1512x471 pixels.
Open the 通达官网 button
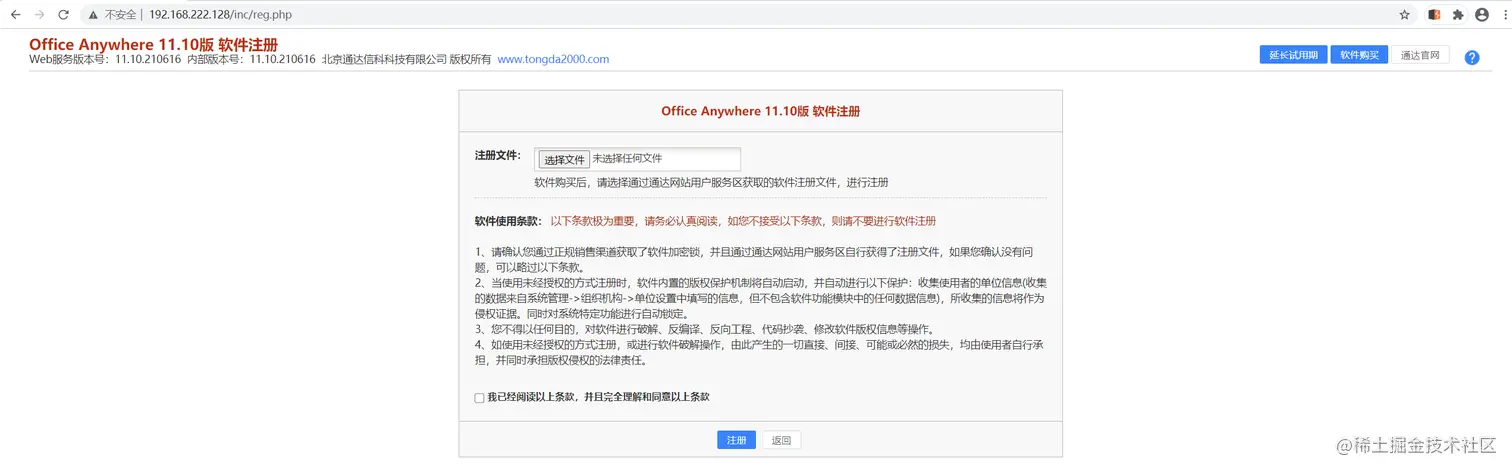coord(1420,55)
